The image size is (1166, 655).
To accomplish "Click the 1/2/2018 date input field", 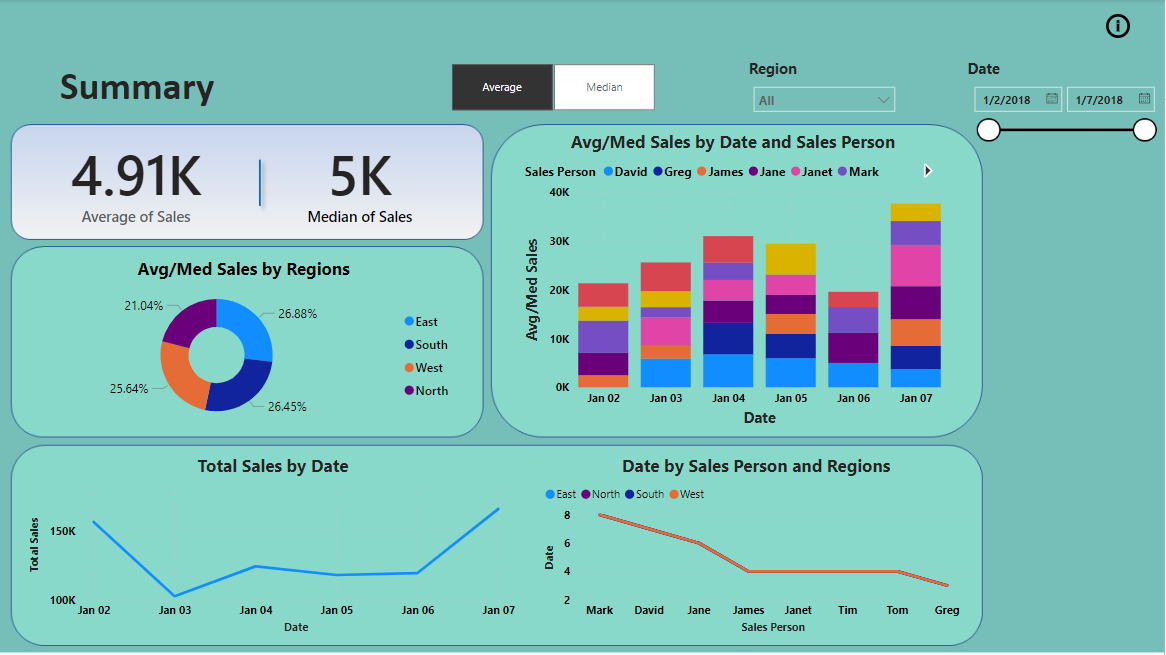I will [1008, 99].
